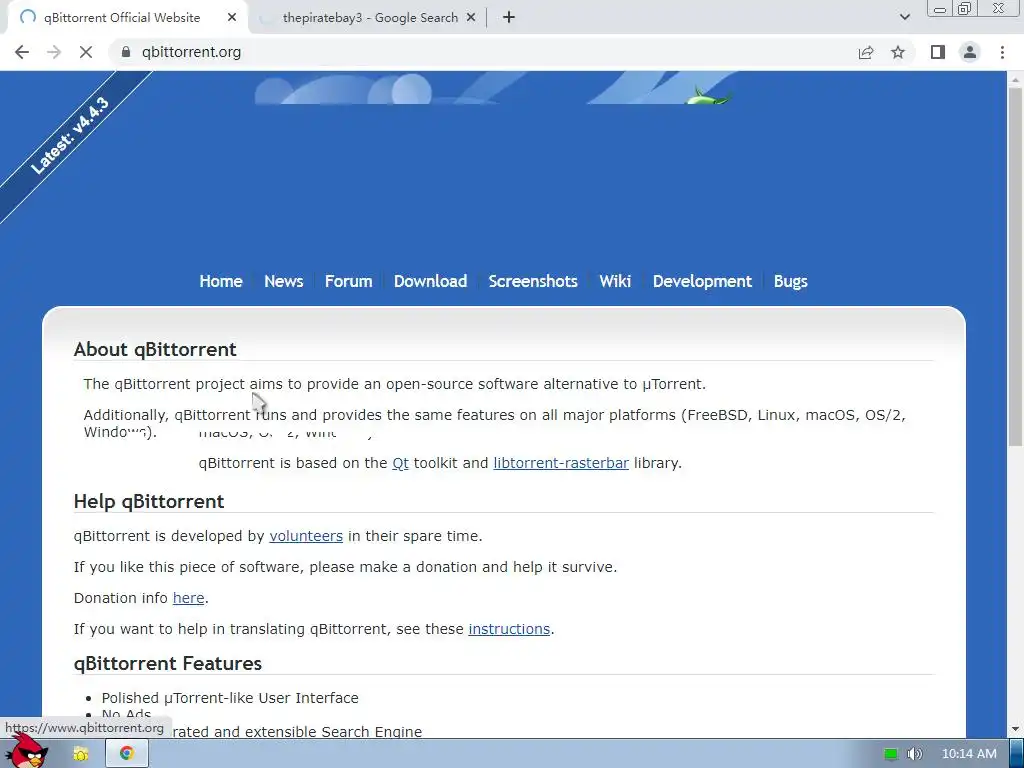The height and width of the screenshot is (768, 1024).
Task: Visit the Forum link
Action: click(x=348, y=281)
